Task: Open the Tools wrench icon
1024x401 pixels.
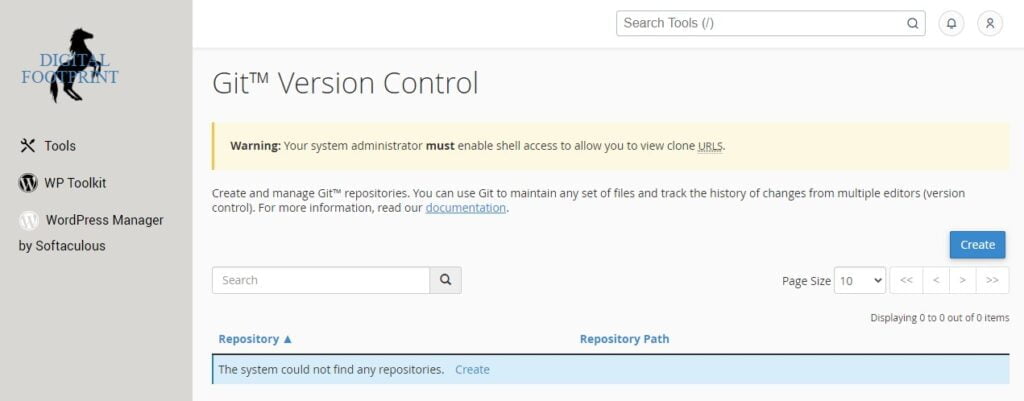Action: point(27,146)
